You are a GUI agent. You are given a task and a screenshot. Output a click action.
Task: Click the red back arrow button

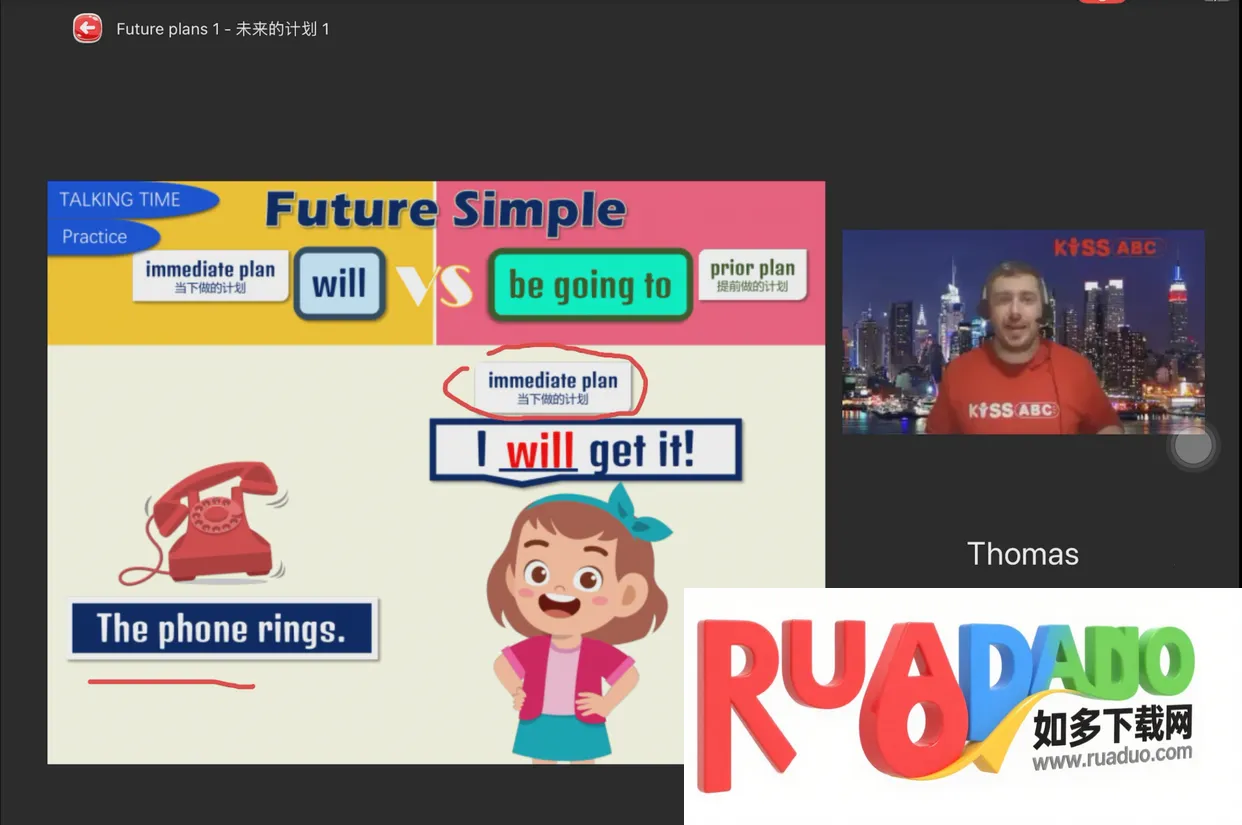(x=88, y=29)
